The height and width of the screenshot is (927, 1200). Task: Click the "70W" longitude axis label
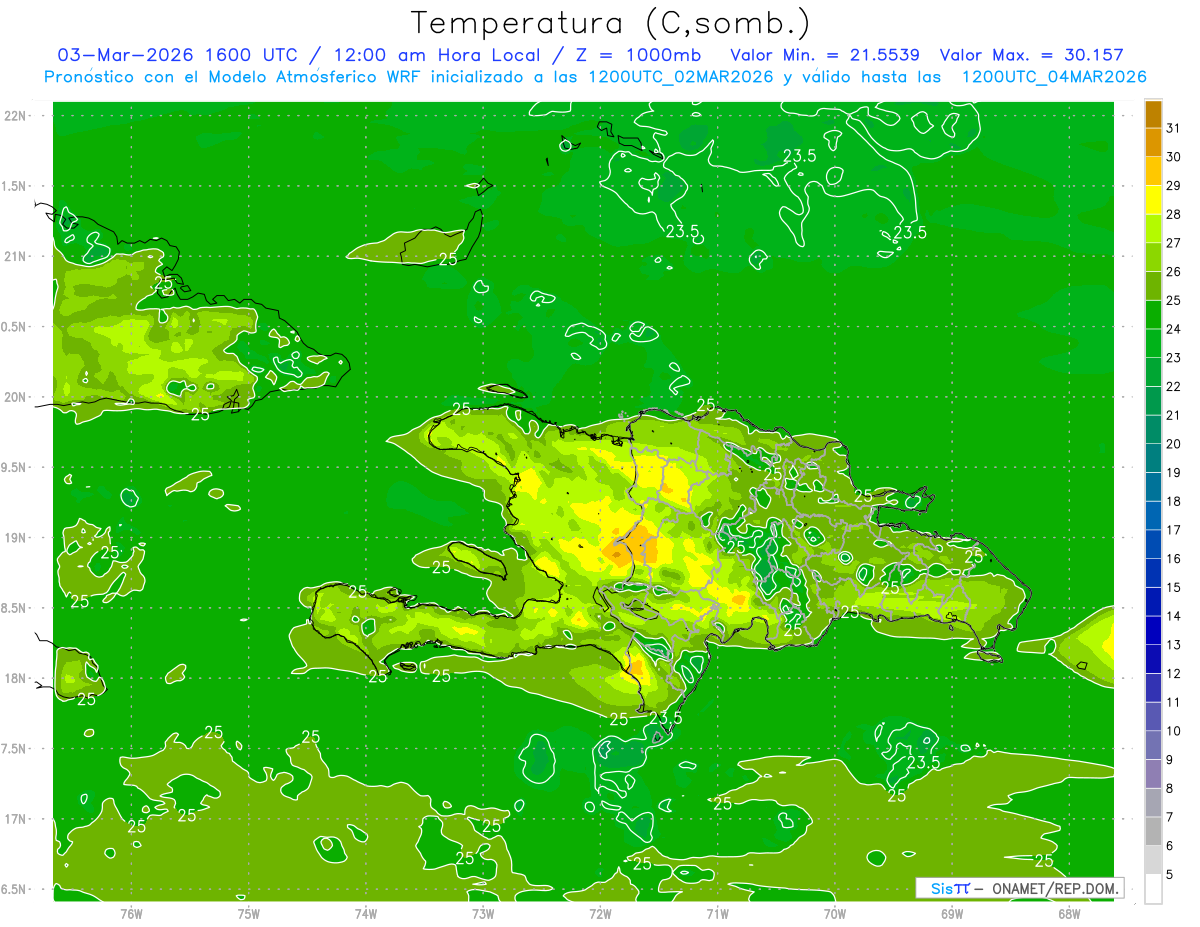pyautogui.click(x=835, y=913)
